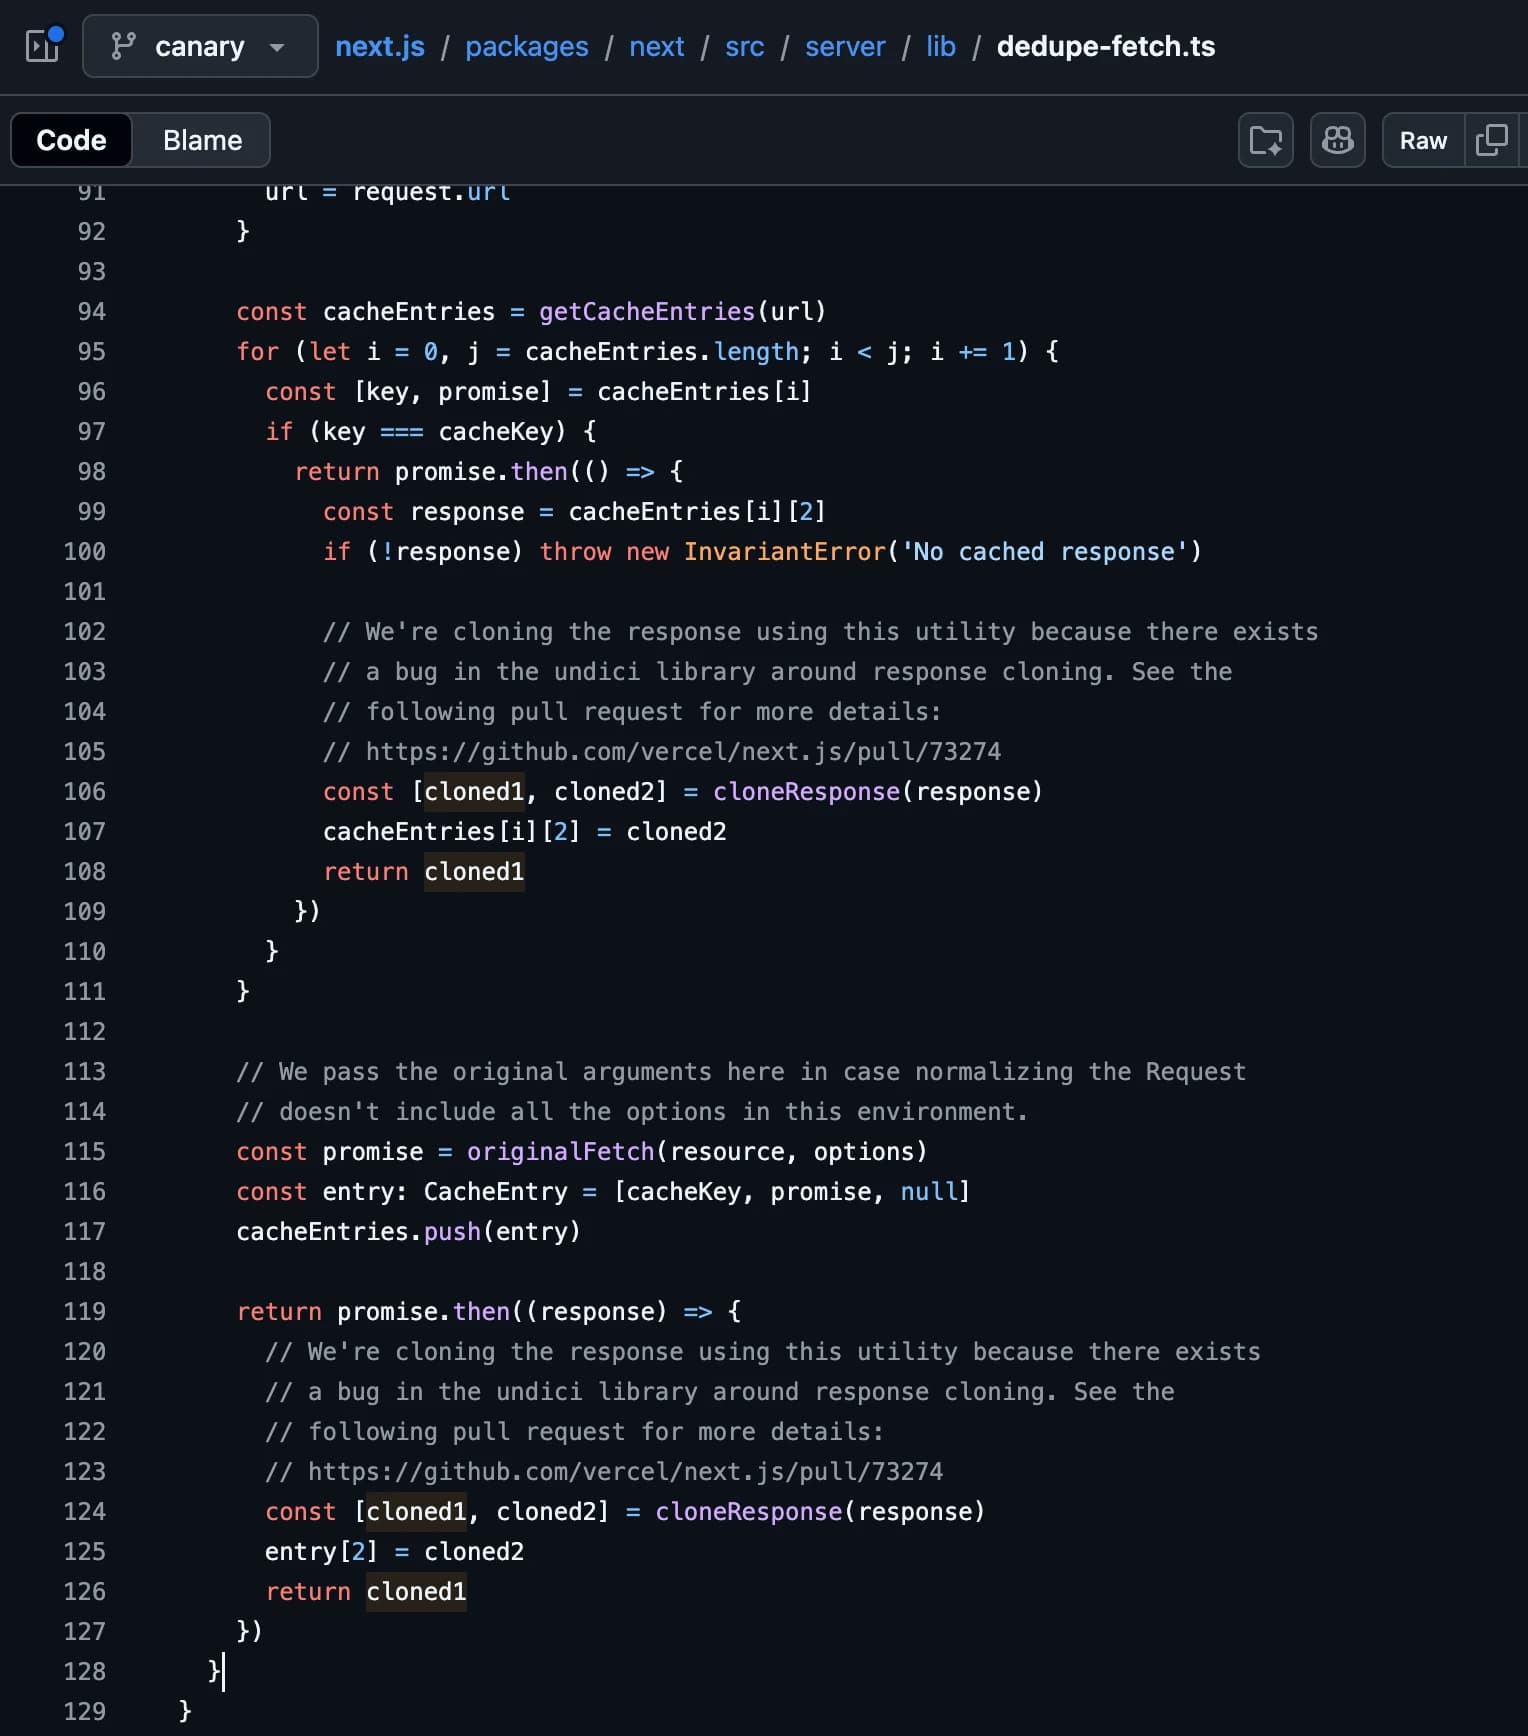Click the cloneResponse function call on line 124

(x=748, y=1511)
